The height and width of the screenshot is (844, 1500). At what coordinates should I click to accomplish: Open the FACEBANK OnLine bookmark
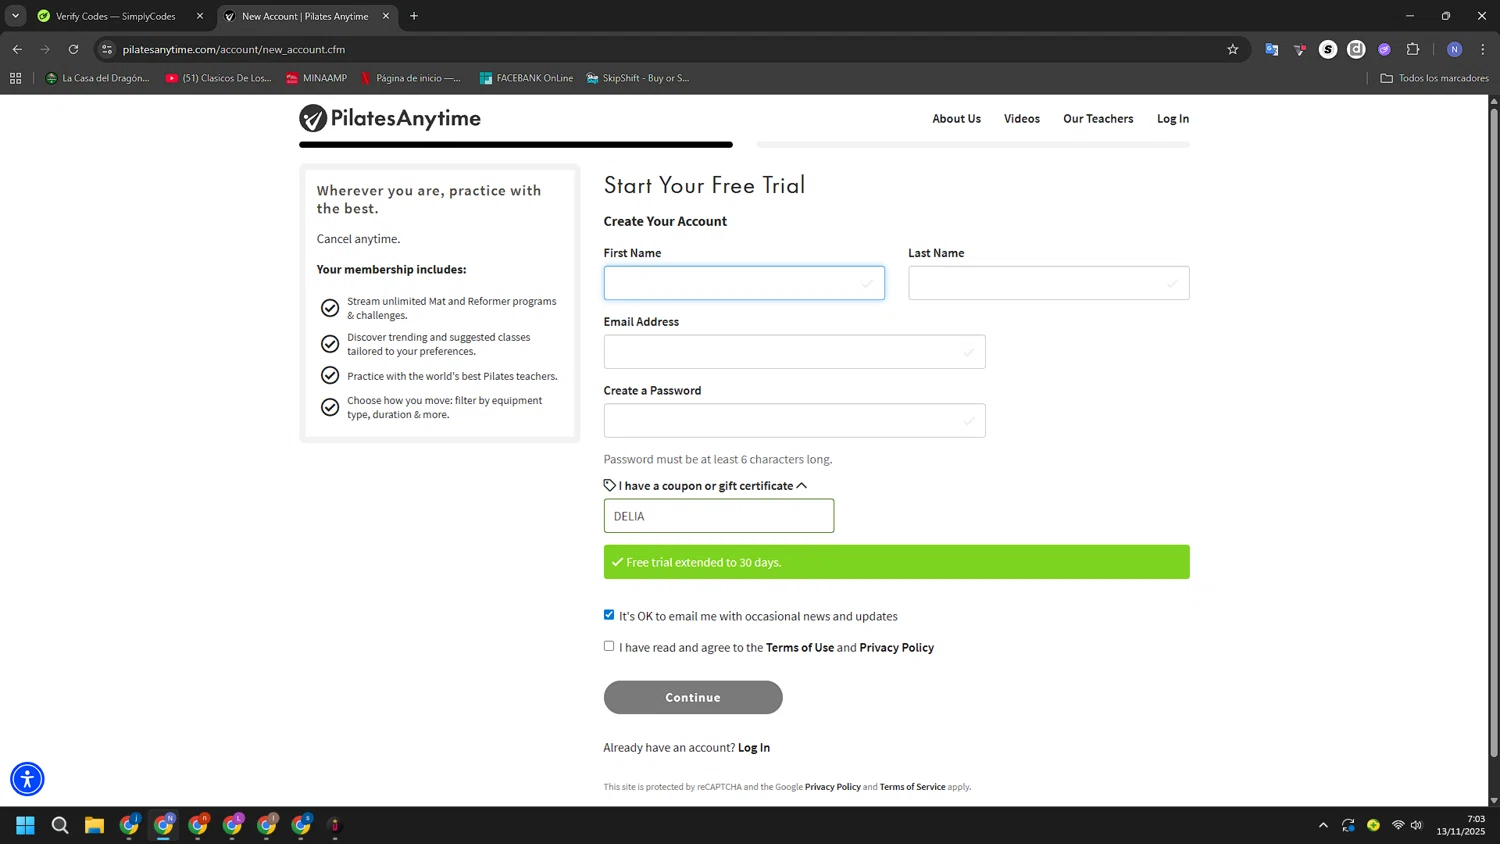(526, 78)
